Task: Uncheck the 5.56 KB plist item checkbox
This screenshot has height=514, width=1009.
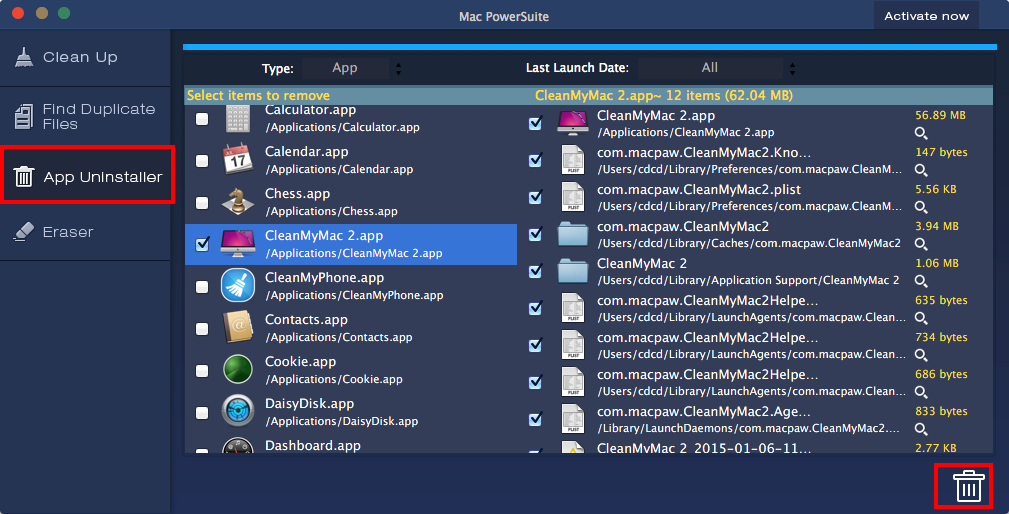Action: [535, 197]
